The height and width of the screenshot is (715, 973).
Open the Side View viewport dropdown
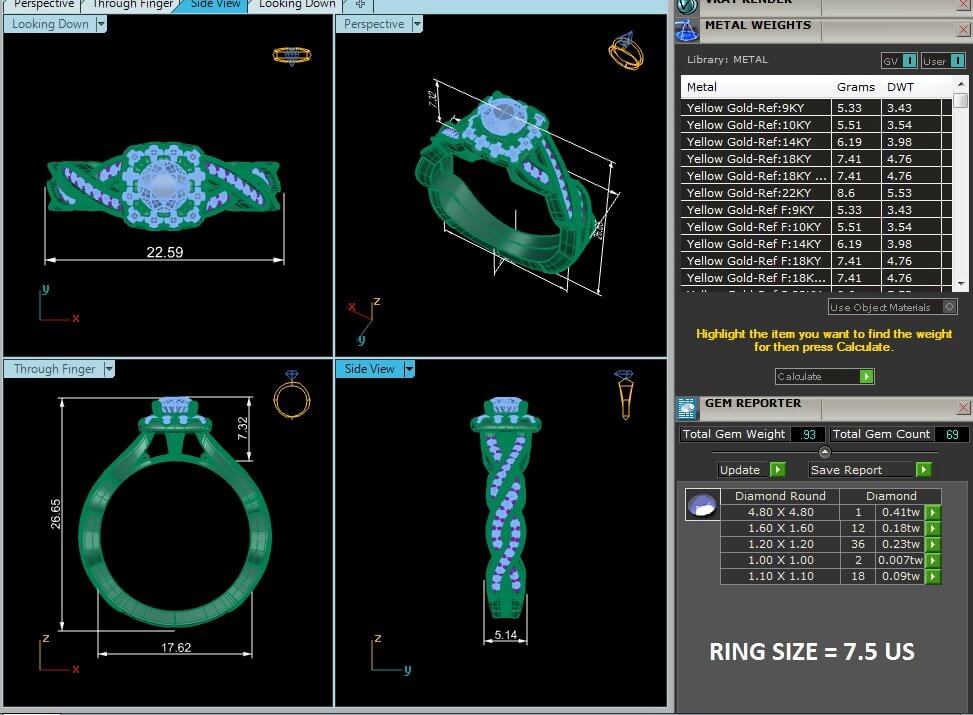pos(408,369)
